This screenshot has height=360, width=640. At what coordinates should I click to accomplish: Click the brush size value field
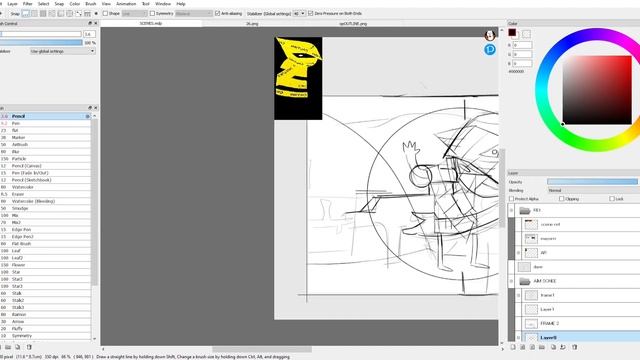(x=89, y=34)
